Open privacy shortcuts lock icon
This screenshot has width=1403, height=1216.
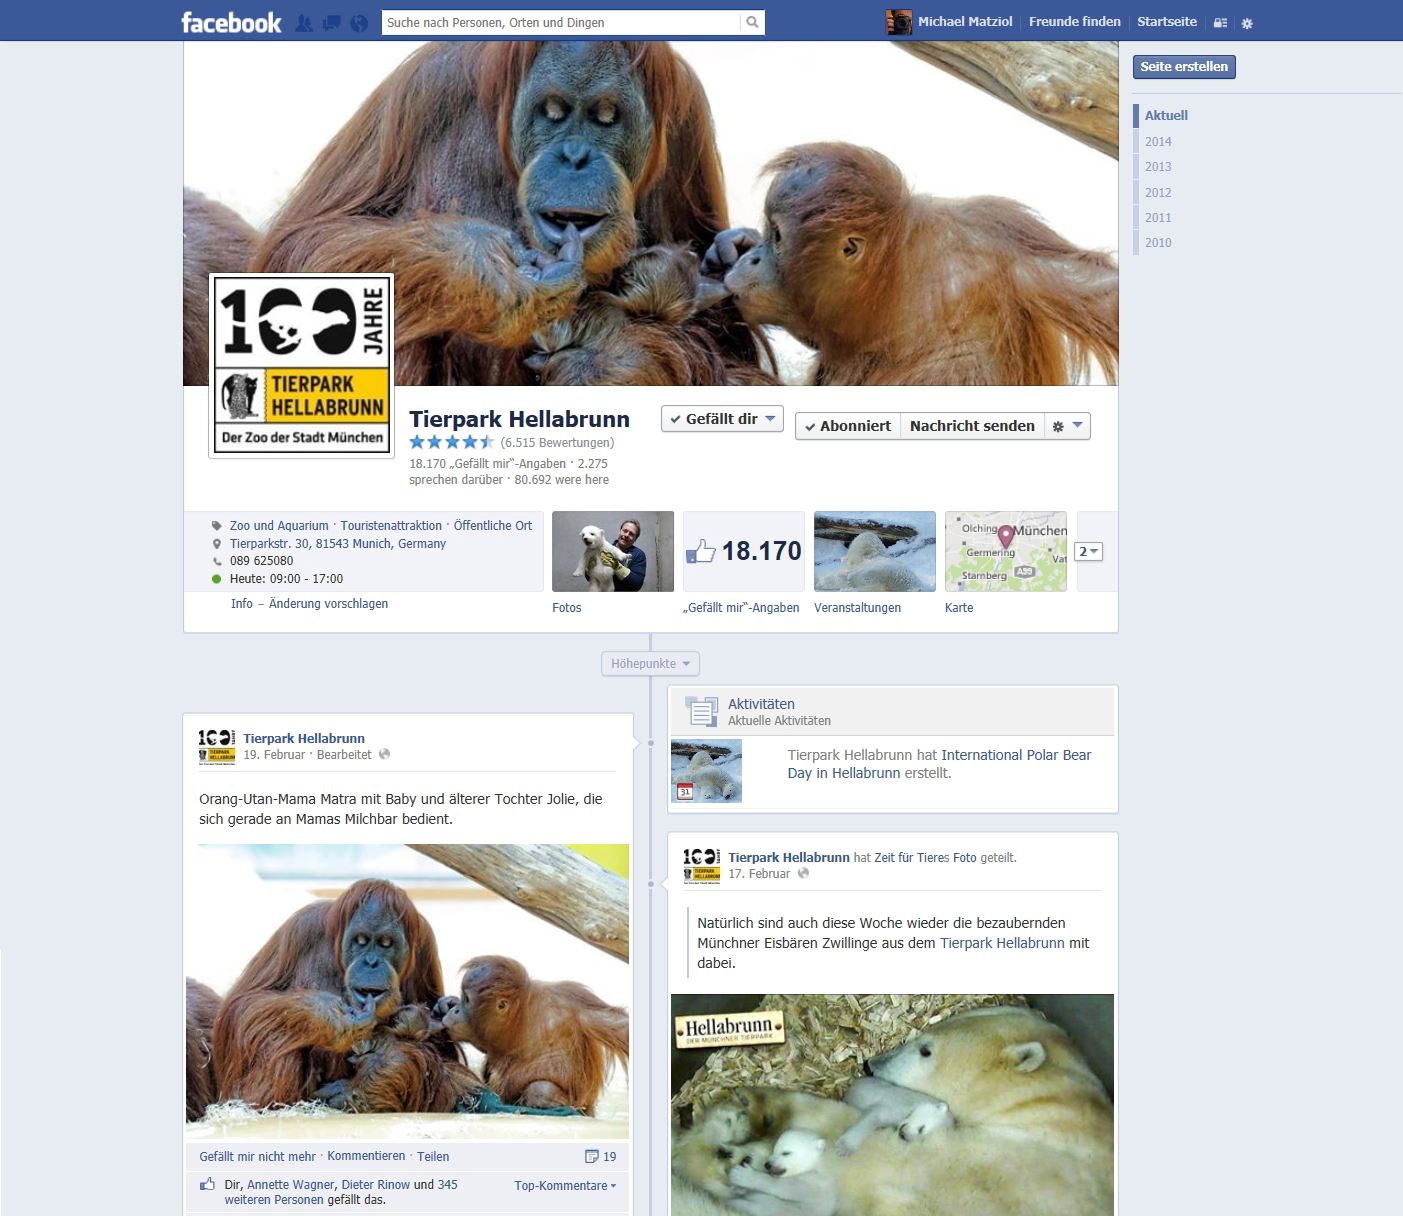(x=1220, y=23)
